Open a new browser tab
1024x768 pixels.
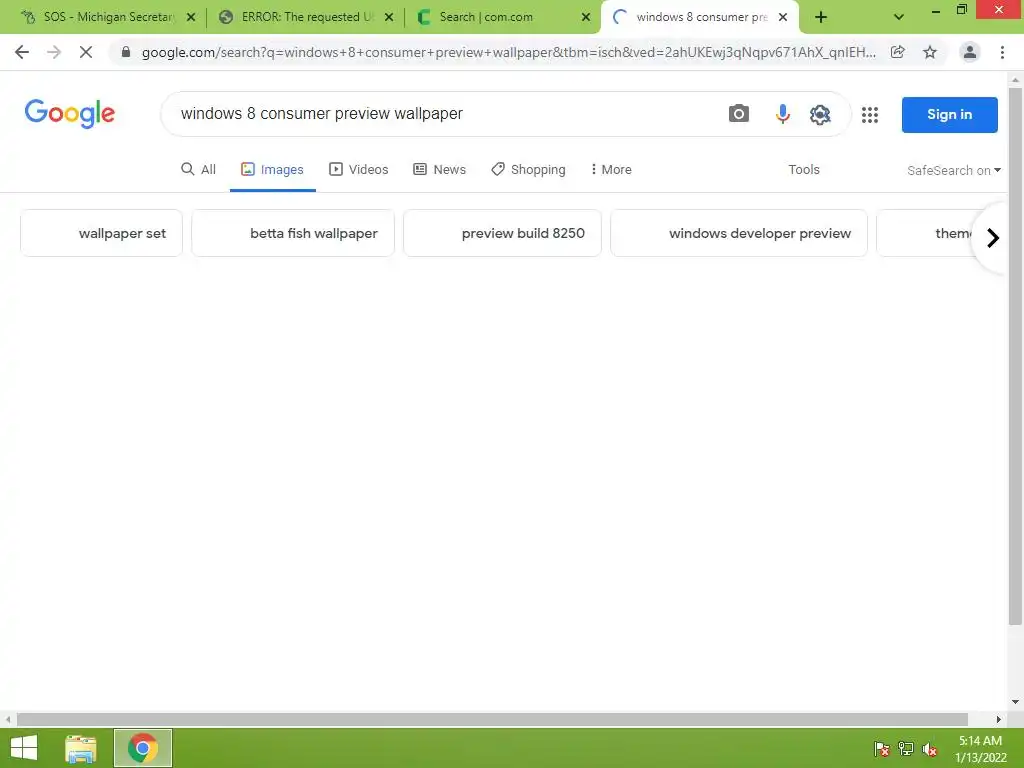tap(821, 17)
